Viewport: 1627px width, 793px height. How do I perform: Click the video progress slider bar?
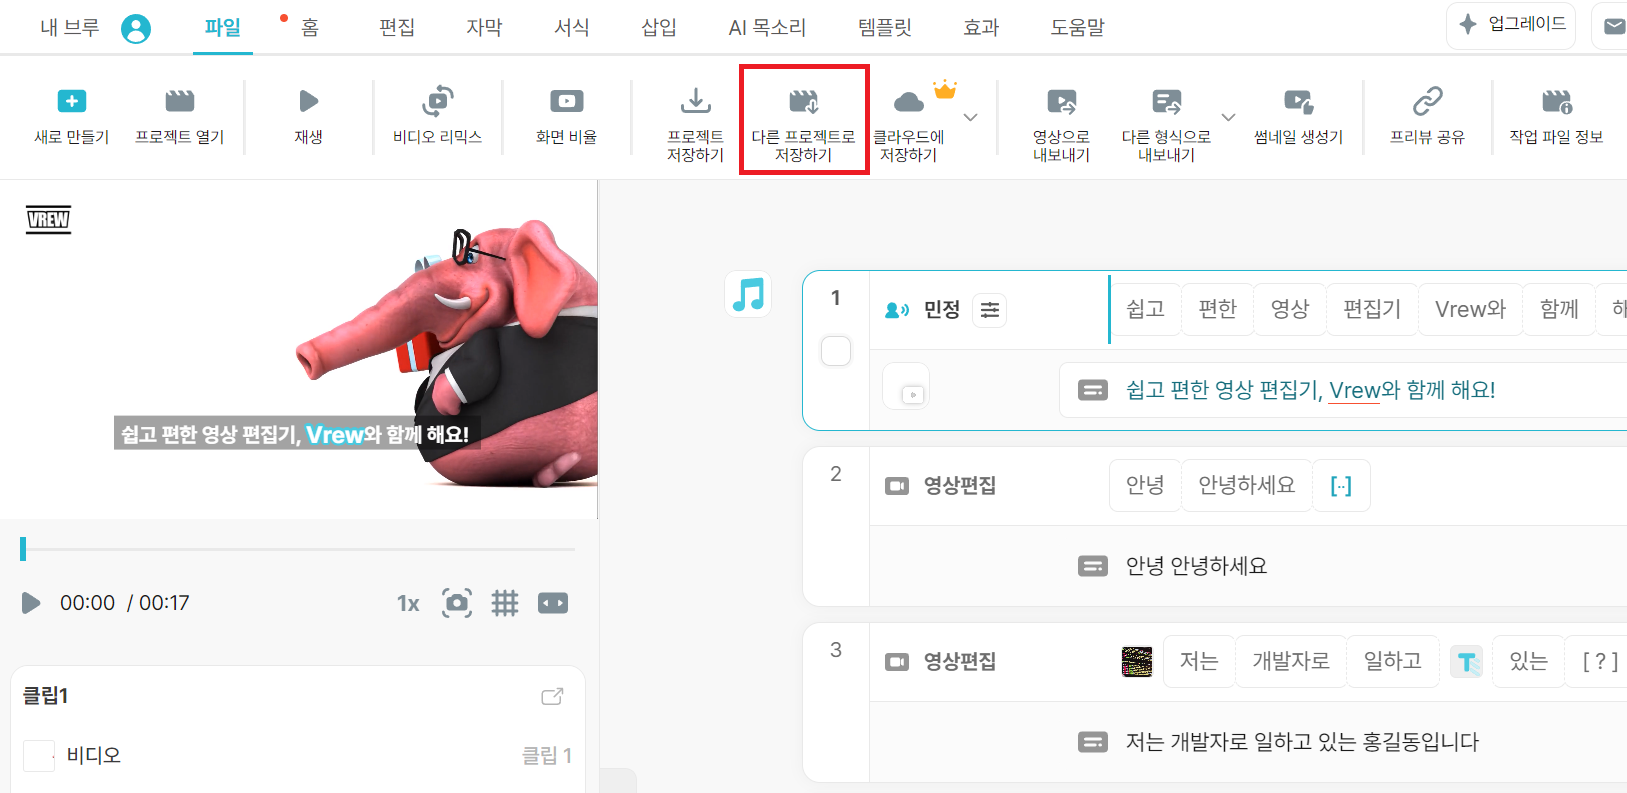[298, 549]
